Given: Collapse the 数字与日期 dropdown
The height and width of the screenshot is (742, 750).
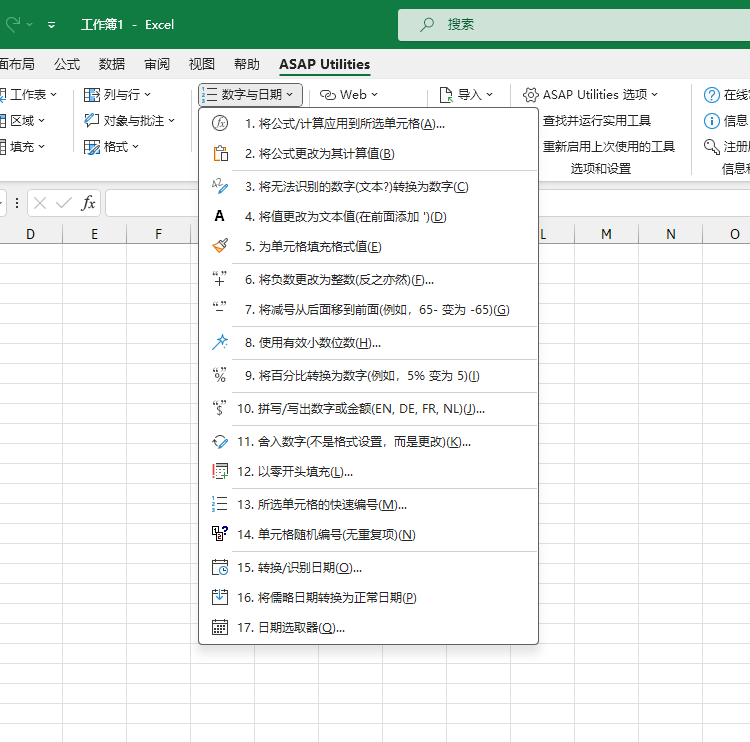Looking at the screenshot, I should coord(250,95).
